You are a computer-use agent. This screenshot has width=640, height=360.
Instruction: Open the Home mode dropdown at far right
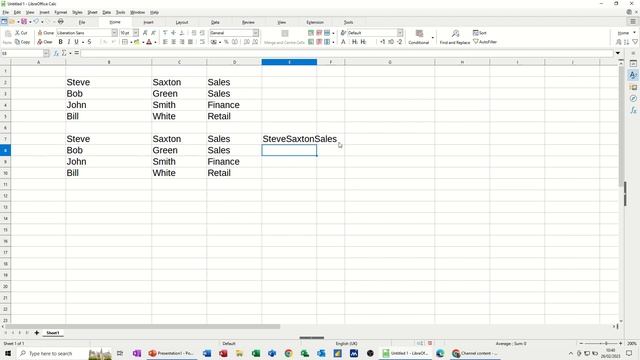coord(634,33)
